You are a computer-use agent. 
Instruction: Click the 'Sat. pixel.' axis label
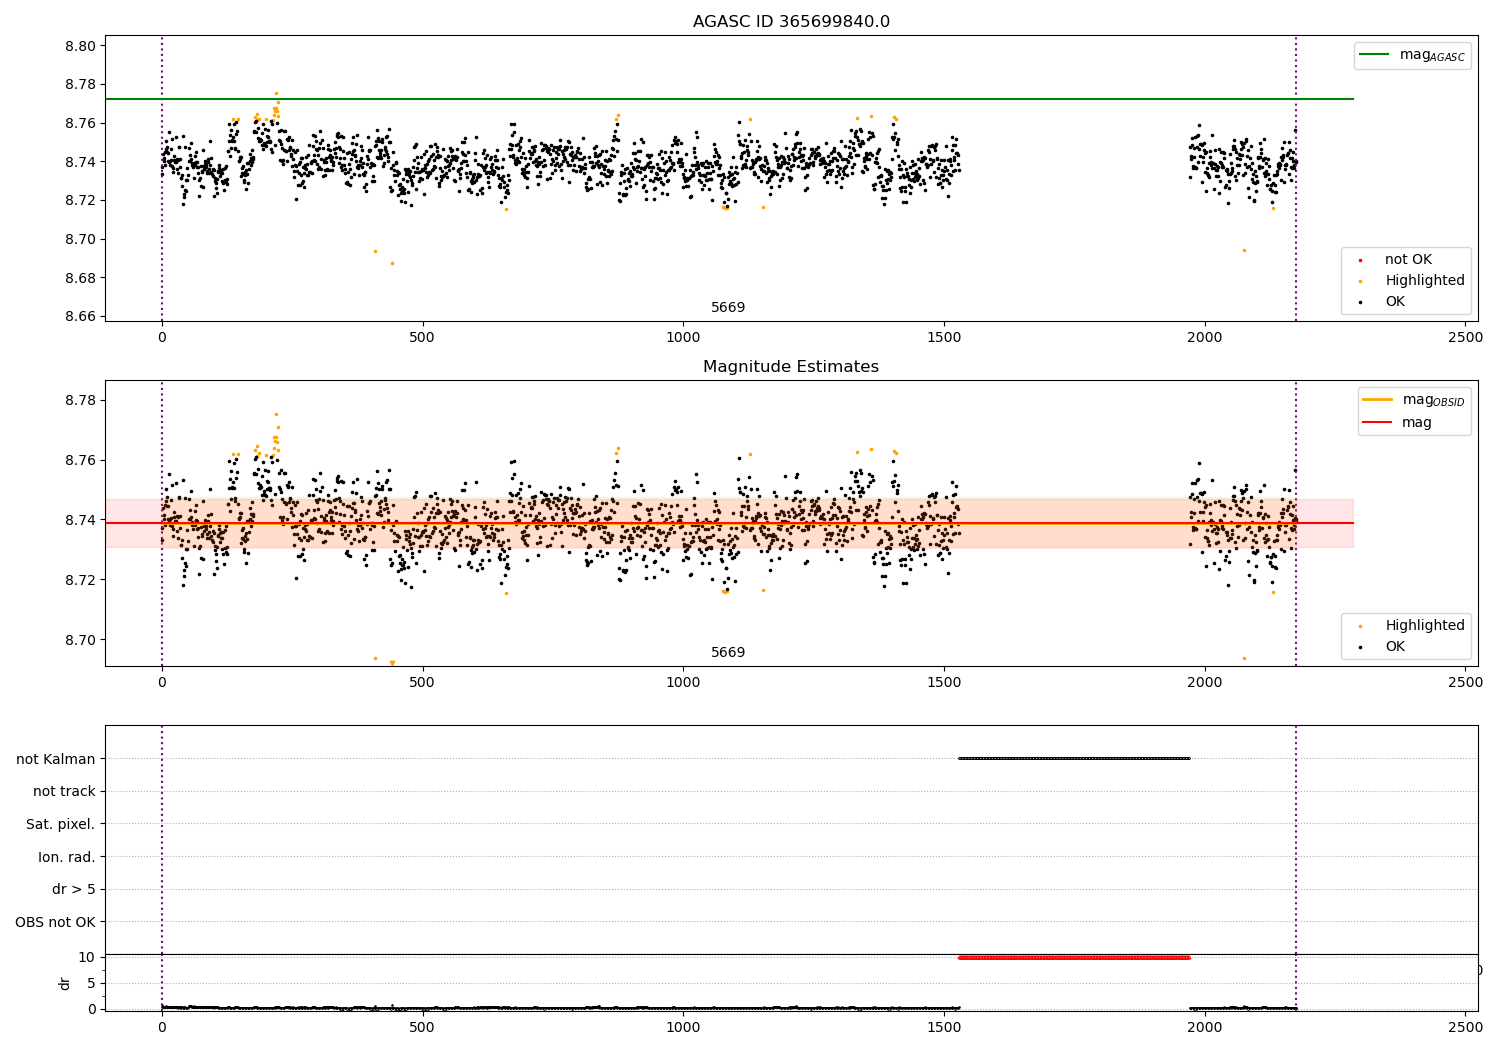coord(61,825)
